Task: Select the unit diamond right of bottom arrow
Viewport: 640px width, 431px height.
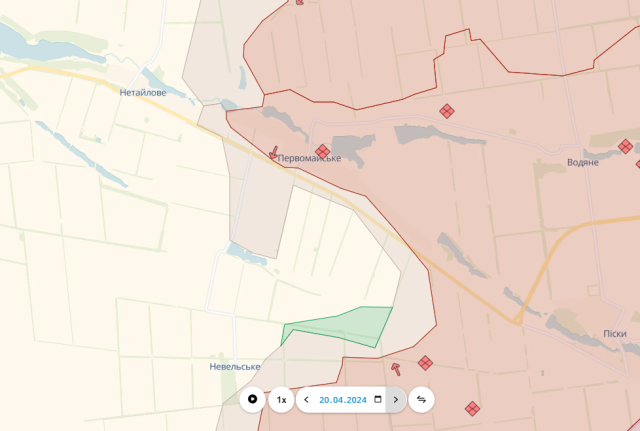Action: tap(425, 362)
